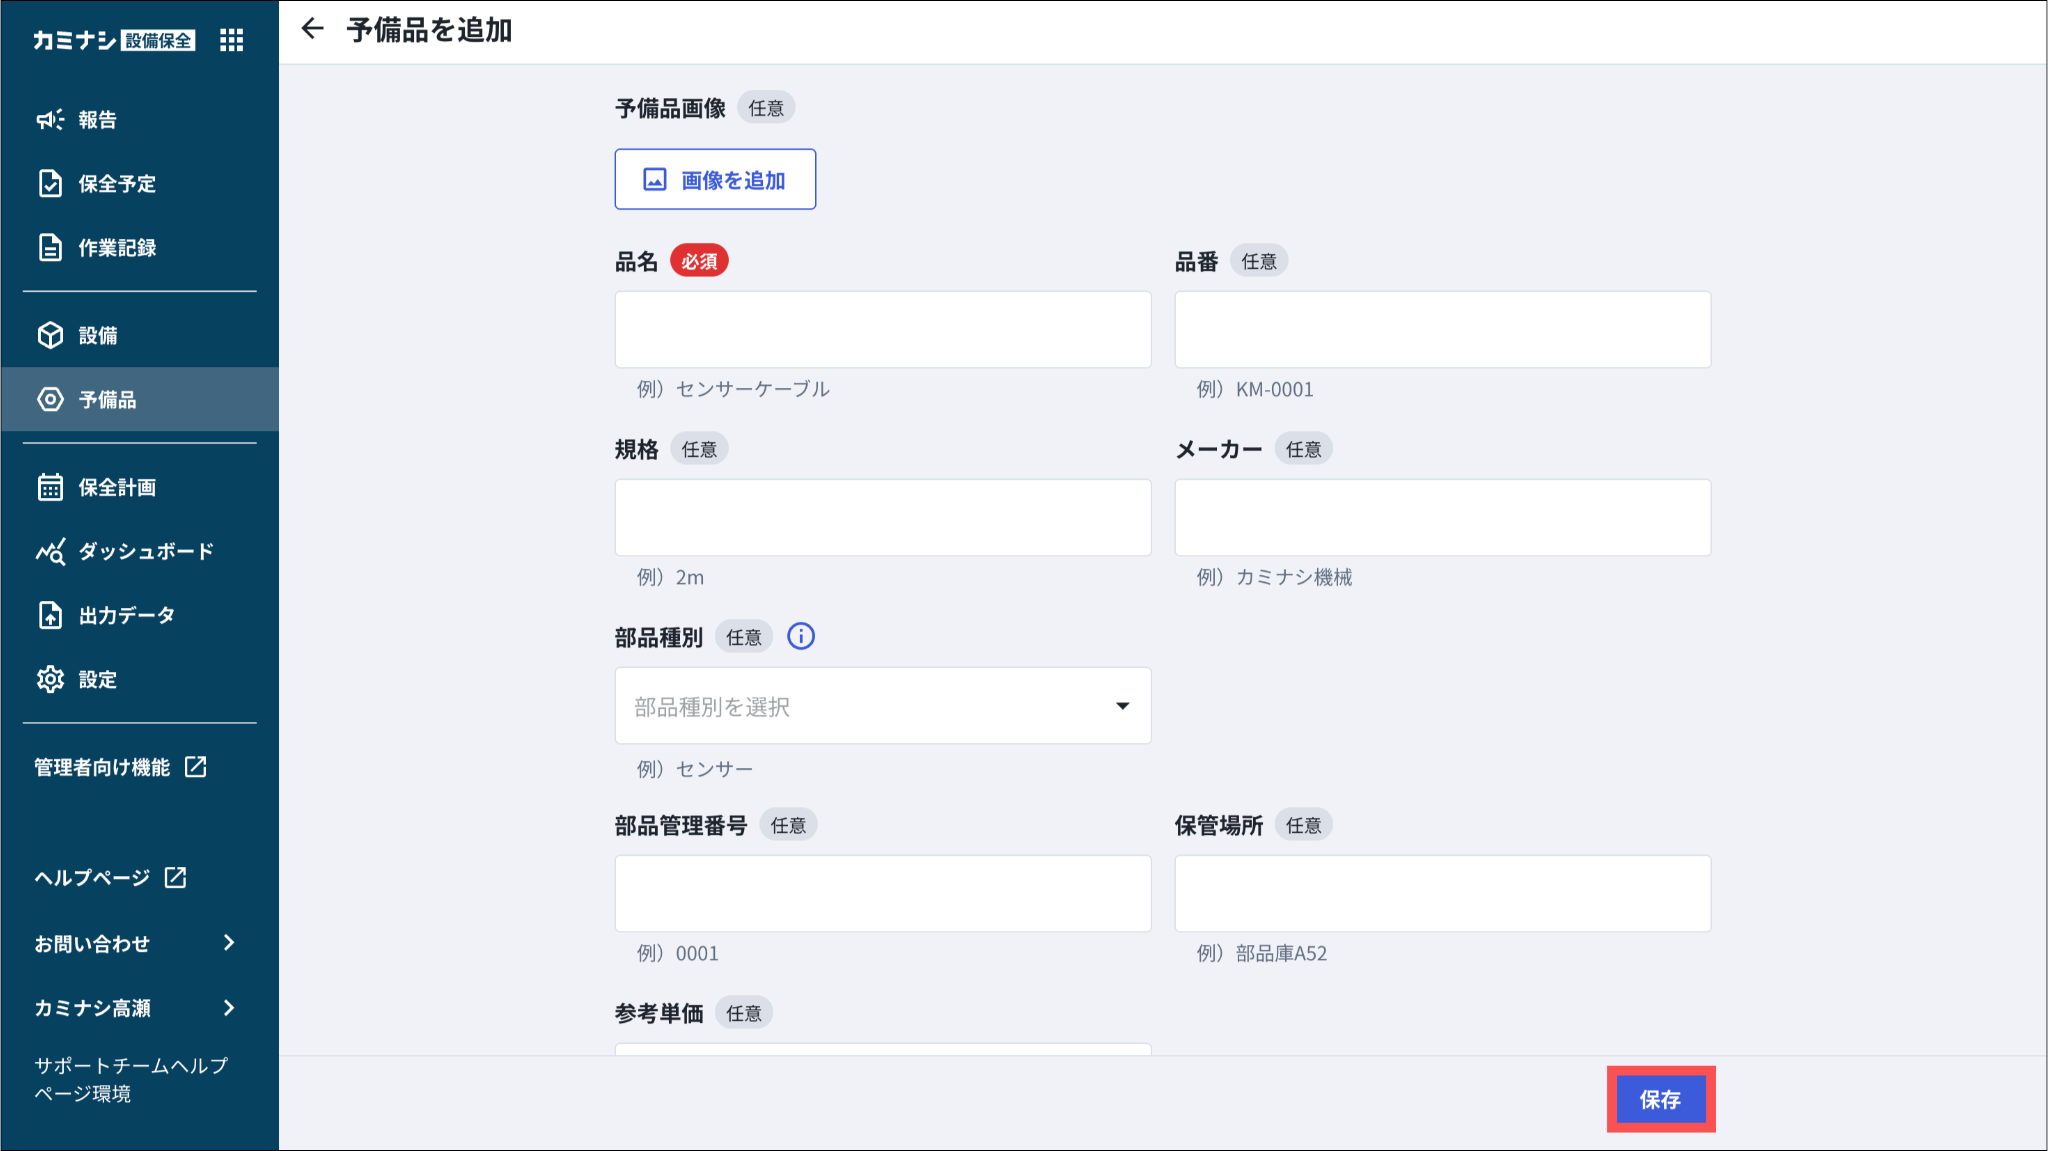Click the 設備 cube icon in sidebar
Viewport: 2048px width, 1151px height.
click(50, 335)
